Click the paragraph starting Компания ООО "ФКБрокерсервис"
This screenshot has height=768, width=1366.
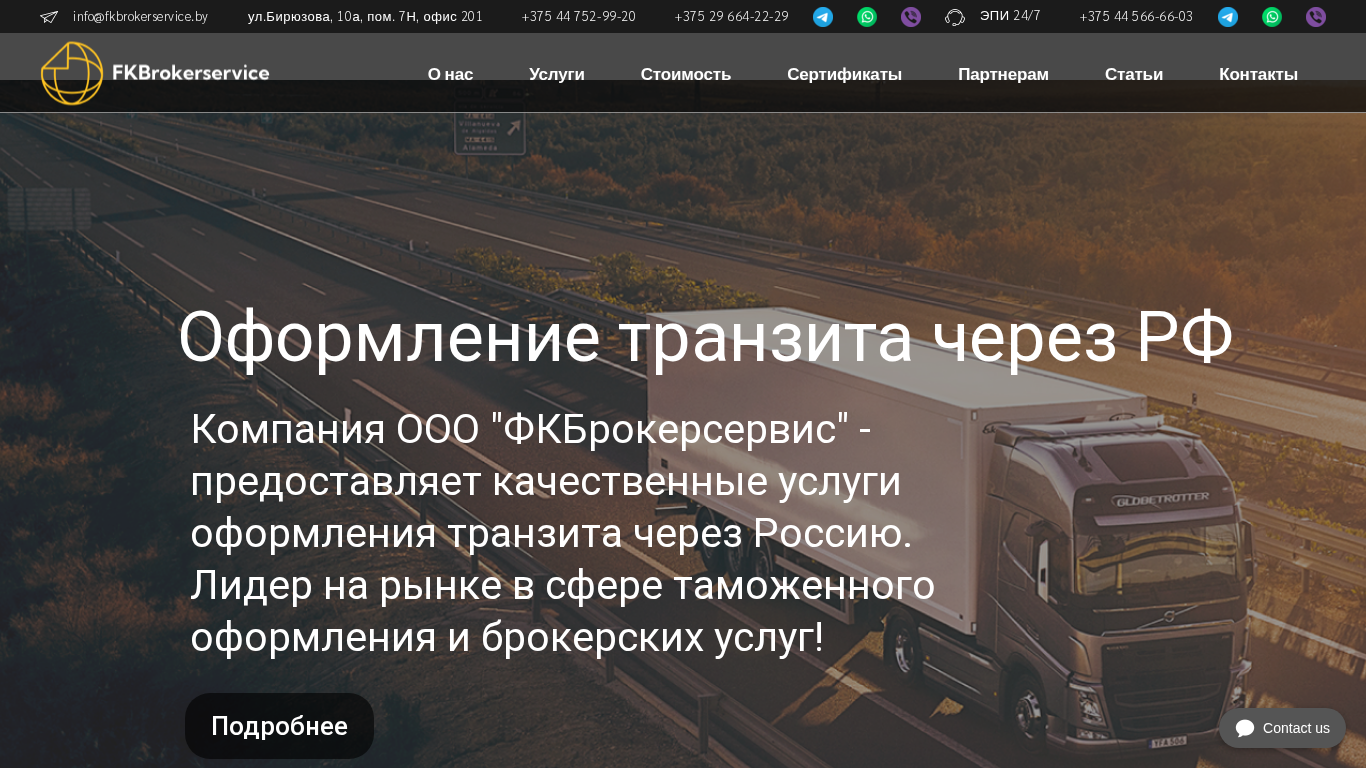click(x=563, y=534)
